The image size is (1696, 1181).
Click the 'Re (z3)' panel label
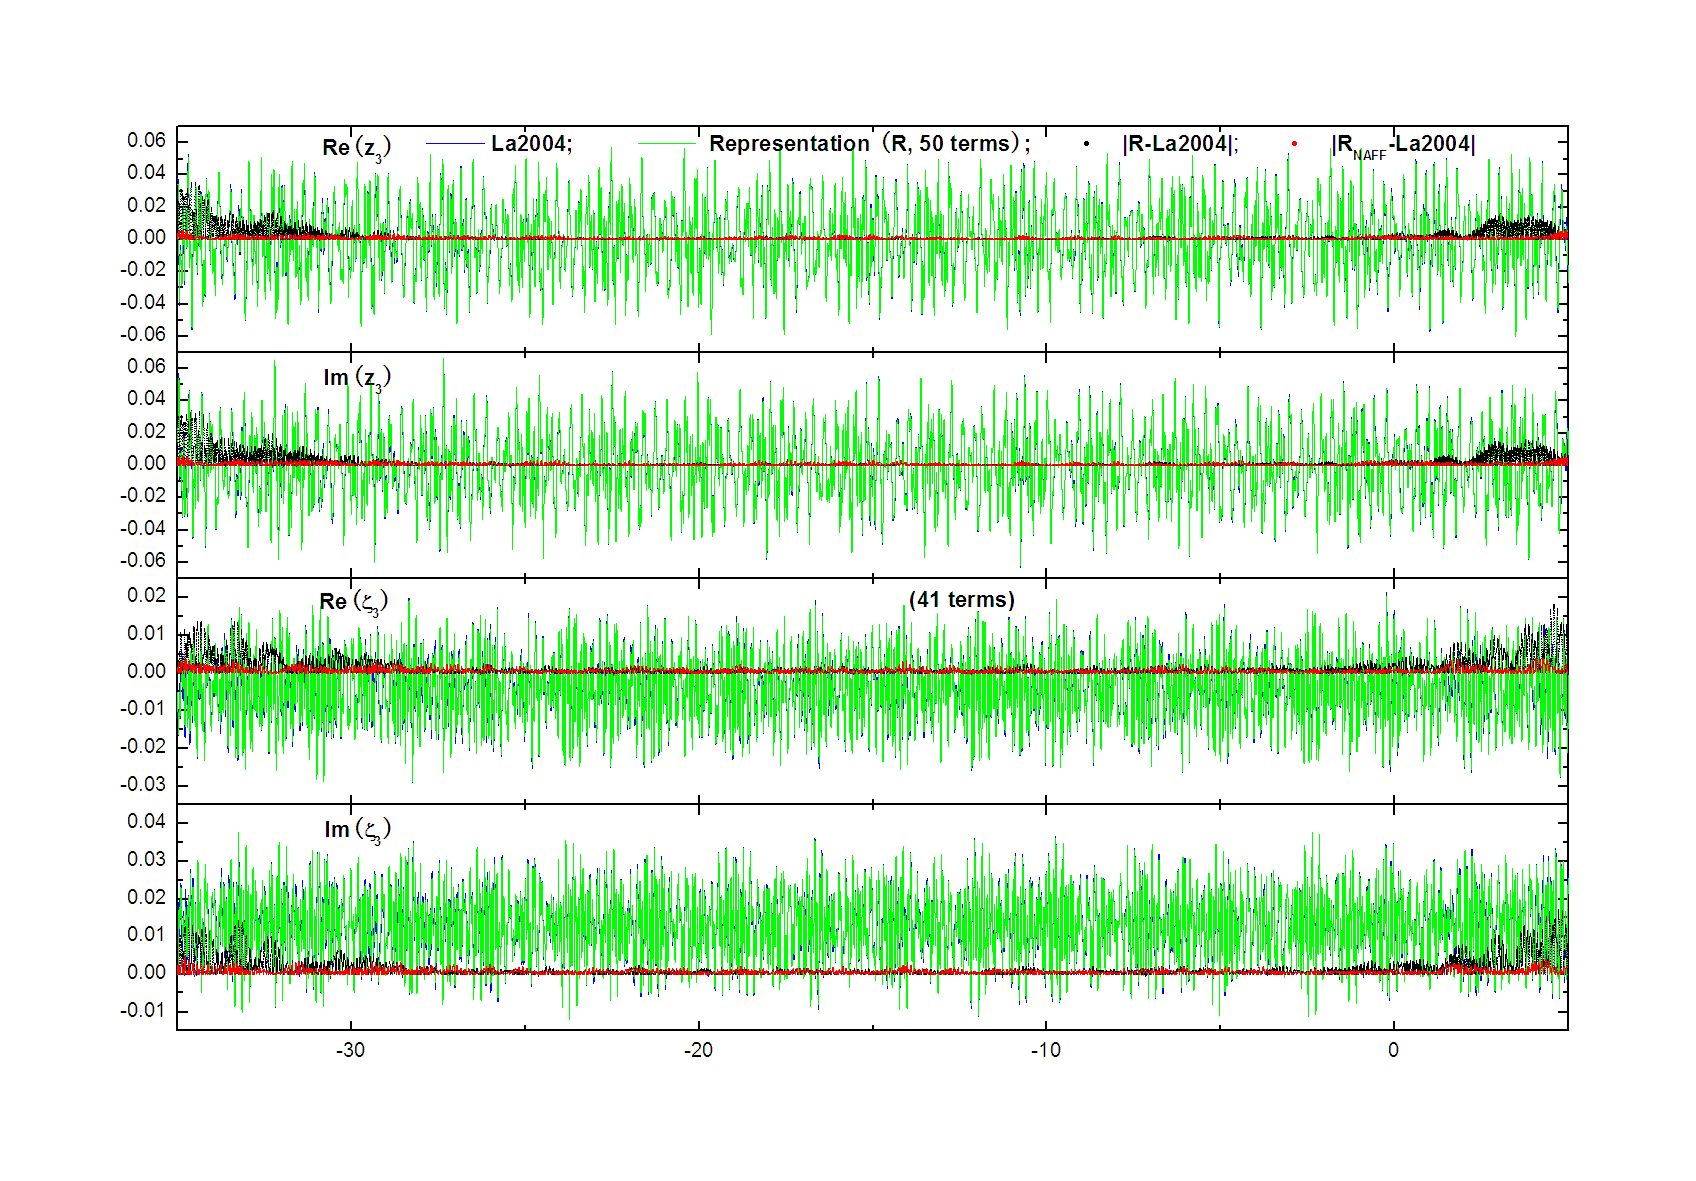pyautogui.click(x=357, y=148)
